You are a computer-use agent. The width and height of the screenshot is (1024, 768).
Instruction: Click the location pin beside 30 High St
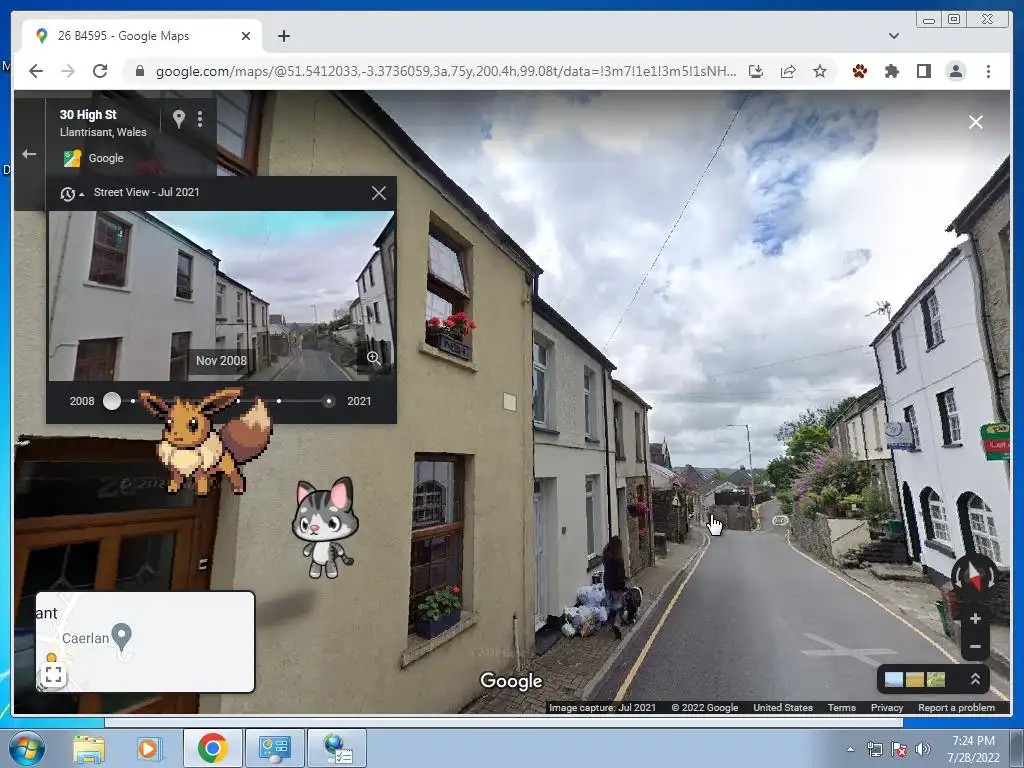point(178,118)
